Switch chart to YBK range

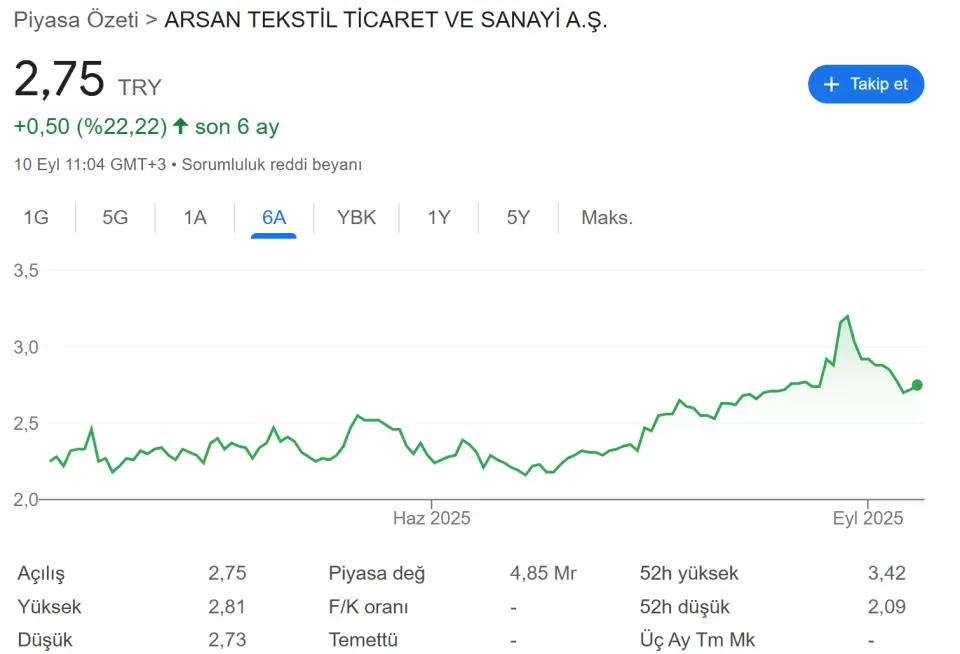356,217
